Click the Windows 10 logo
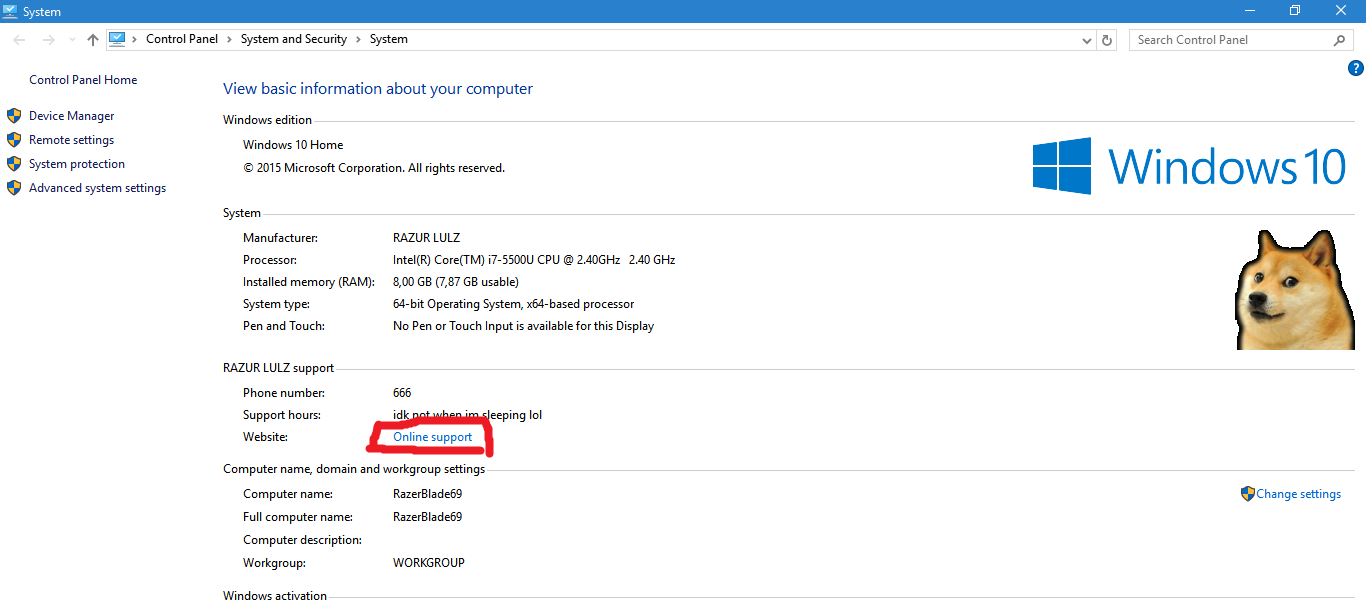Screen dimensions: 1366x613 [x=1190, y=166]
